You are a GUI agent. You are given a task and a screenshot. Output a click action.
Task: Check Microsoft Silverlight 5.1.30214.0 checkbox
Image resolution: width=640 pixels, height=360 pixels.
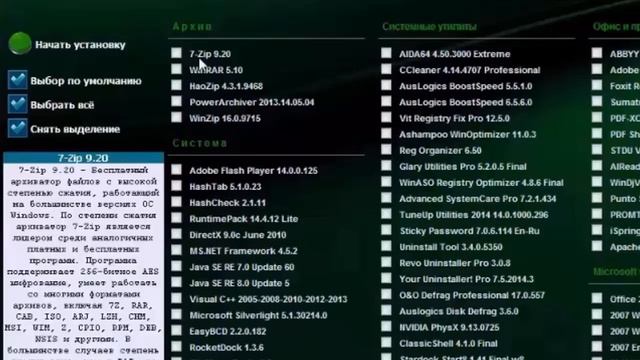[176, 314]
